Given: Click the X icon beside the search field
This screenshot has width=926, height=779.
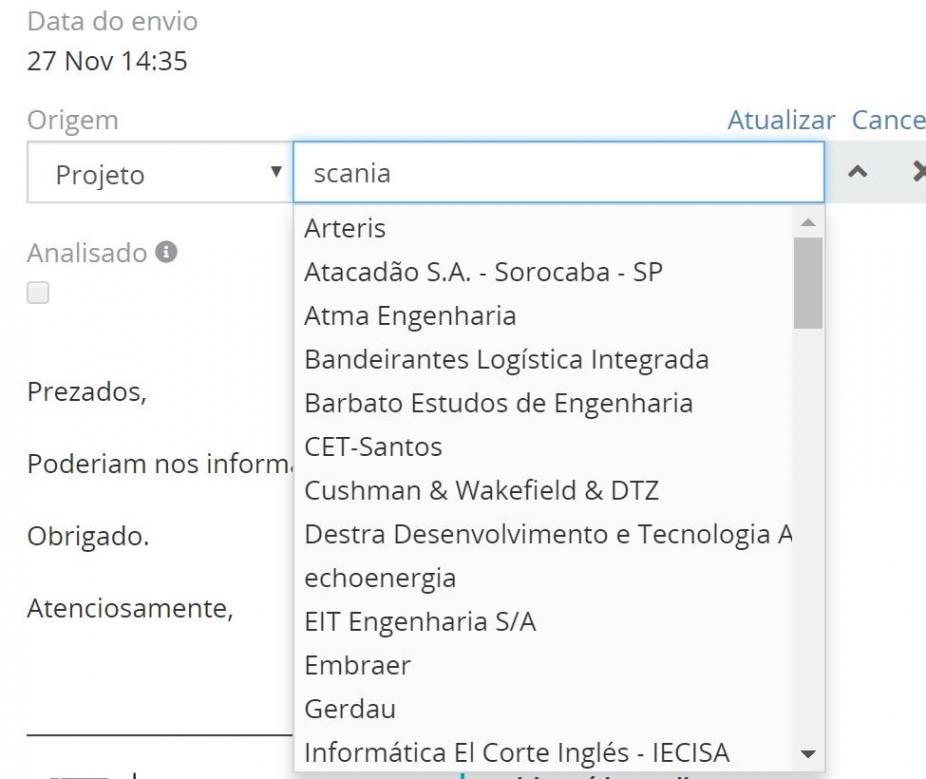Looking at the screenshot, I should click(x=918, y=174).
